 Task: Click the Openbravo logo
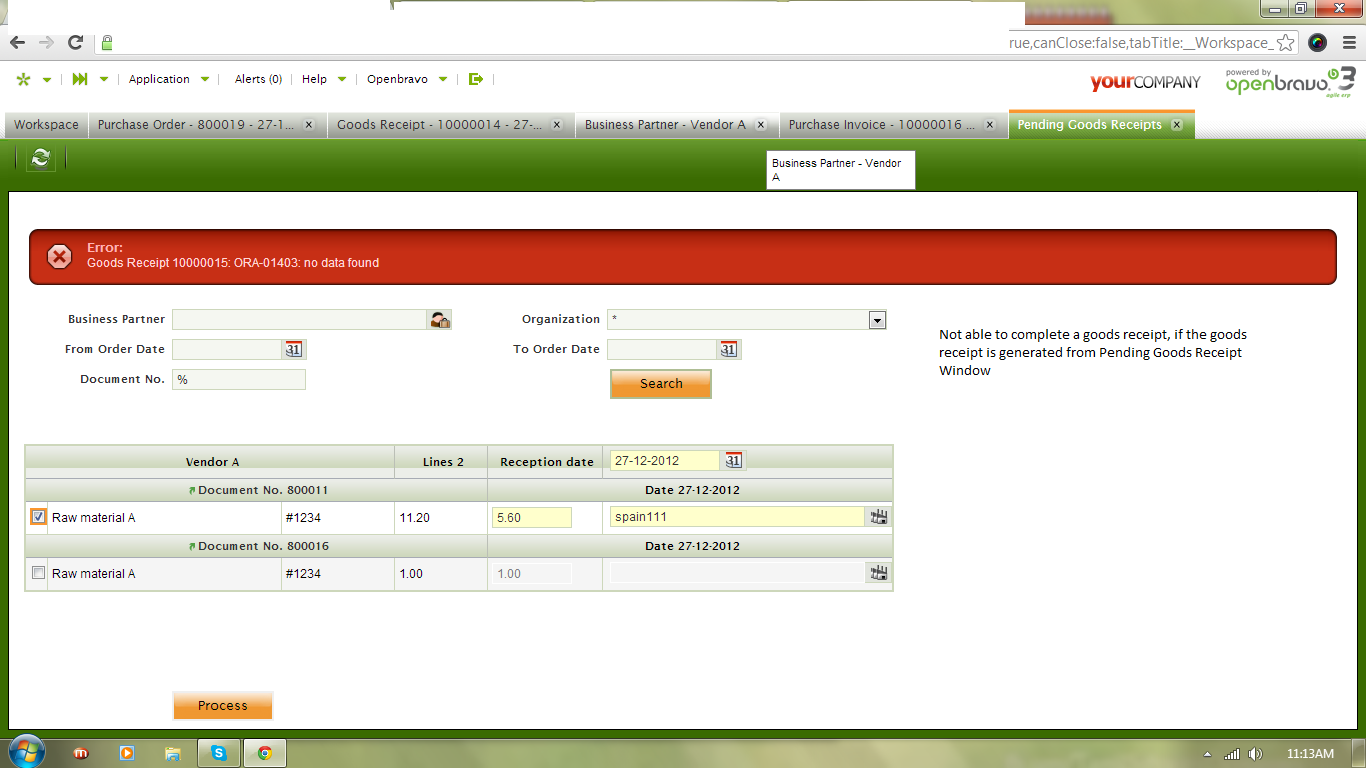click(1291, 83)
